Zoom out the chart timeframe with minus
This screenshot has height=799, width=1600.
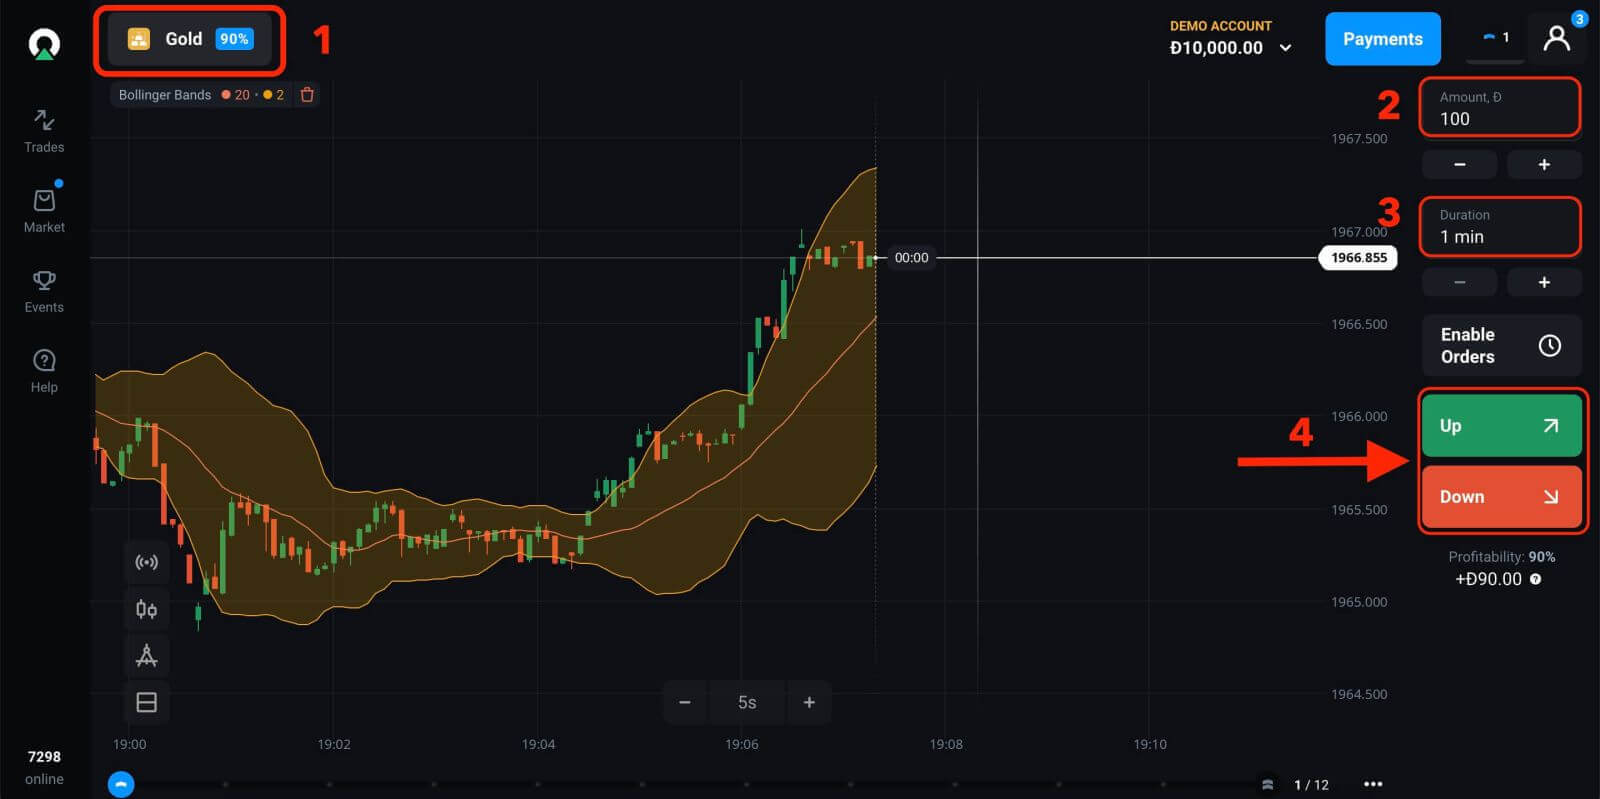click(685, 702)
